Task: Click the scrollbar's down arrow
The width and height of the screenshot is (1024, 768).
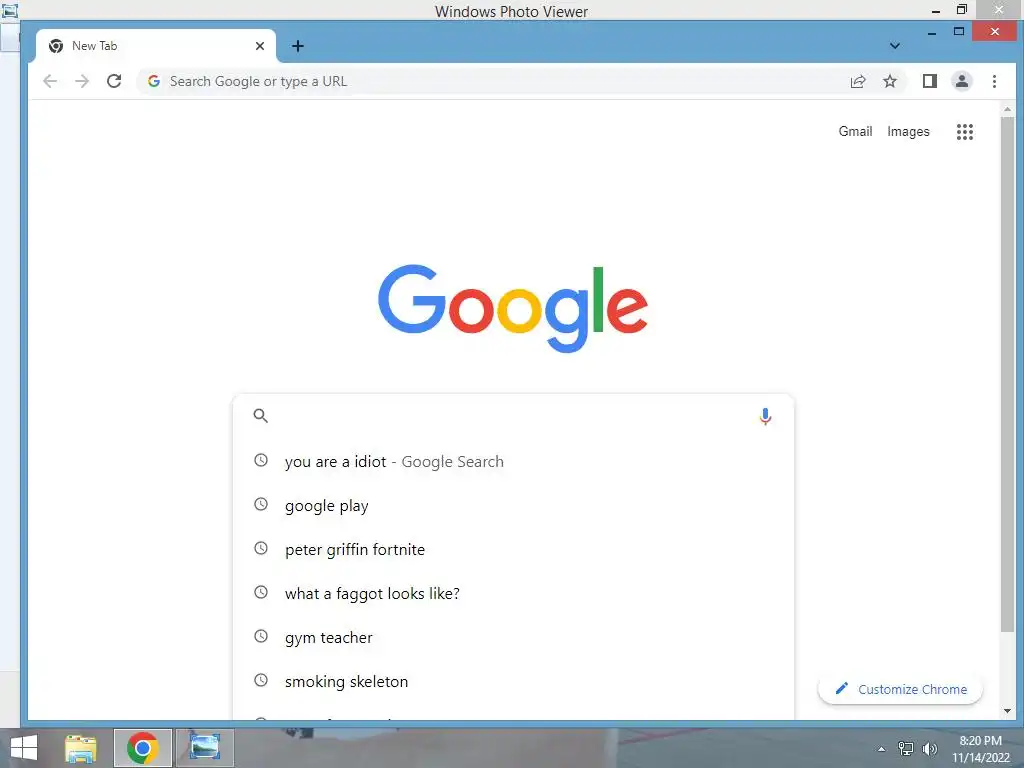Action: tap(1007, 711)
